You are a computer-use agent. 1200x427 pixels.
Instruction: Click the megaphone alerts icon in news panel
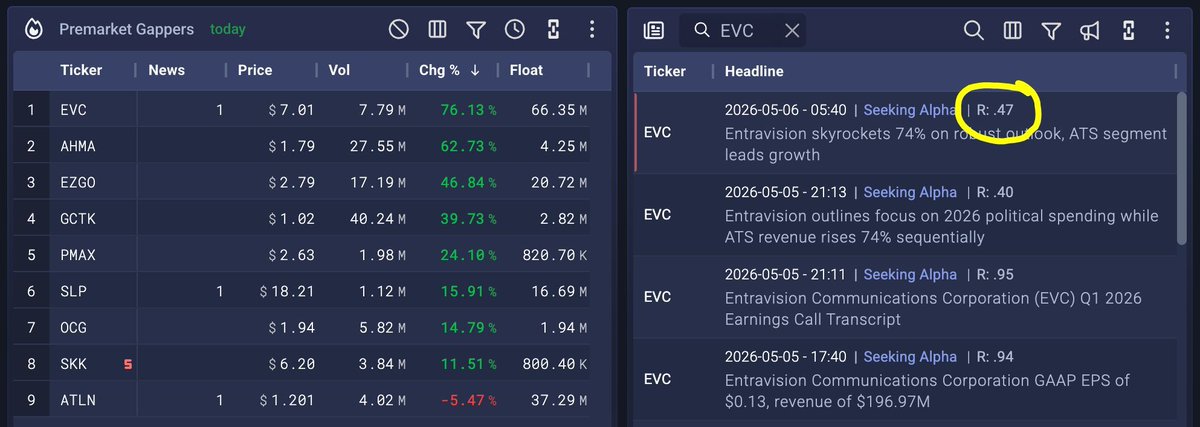[1090, 31]
